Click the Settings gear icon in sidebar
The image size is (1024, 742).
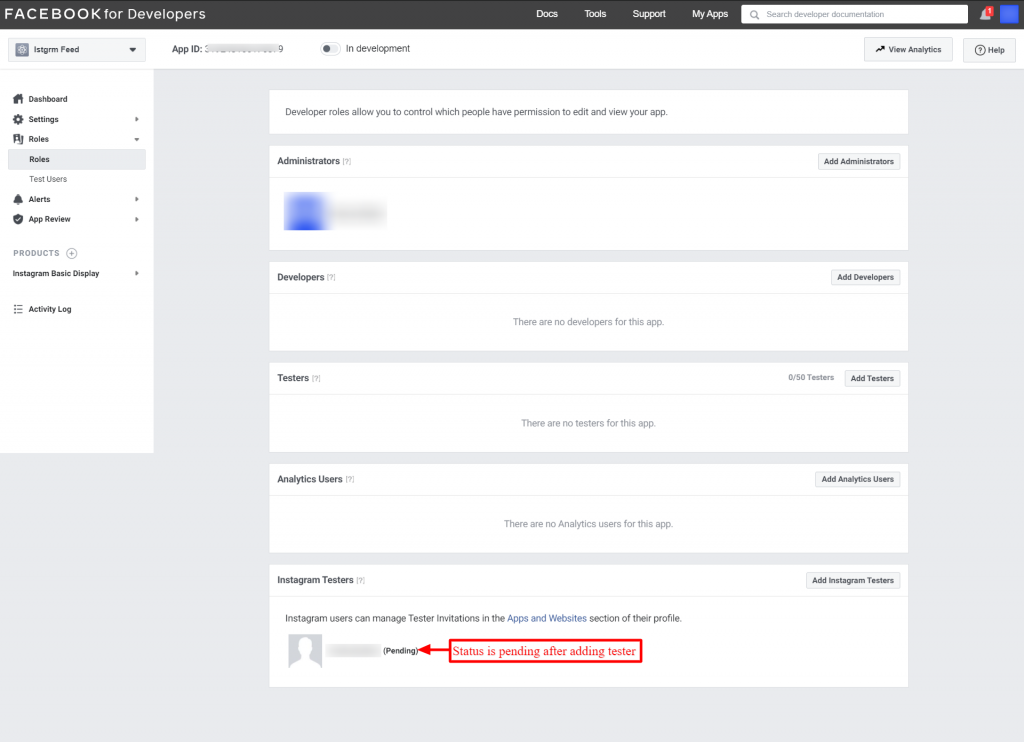18,120
